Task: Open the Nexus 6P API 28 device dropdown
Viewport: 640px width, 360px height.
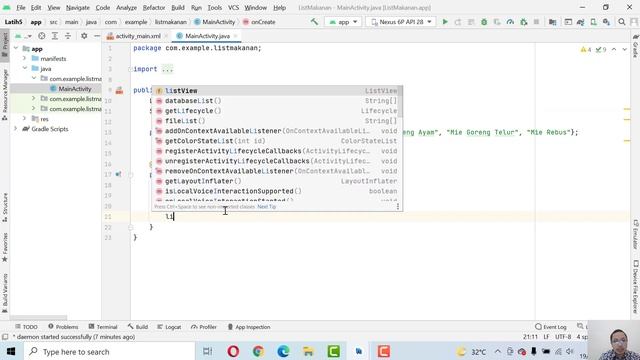Action: point(401,22)
